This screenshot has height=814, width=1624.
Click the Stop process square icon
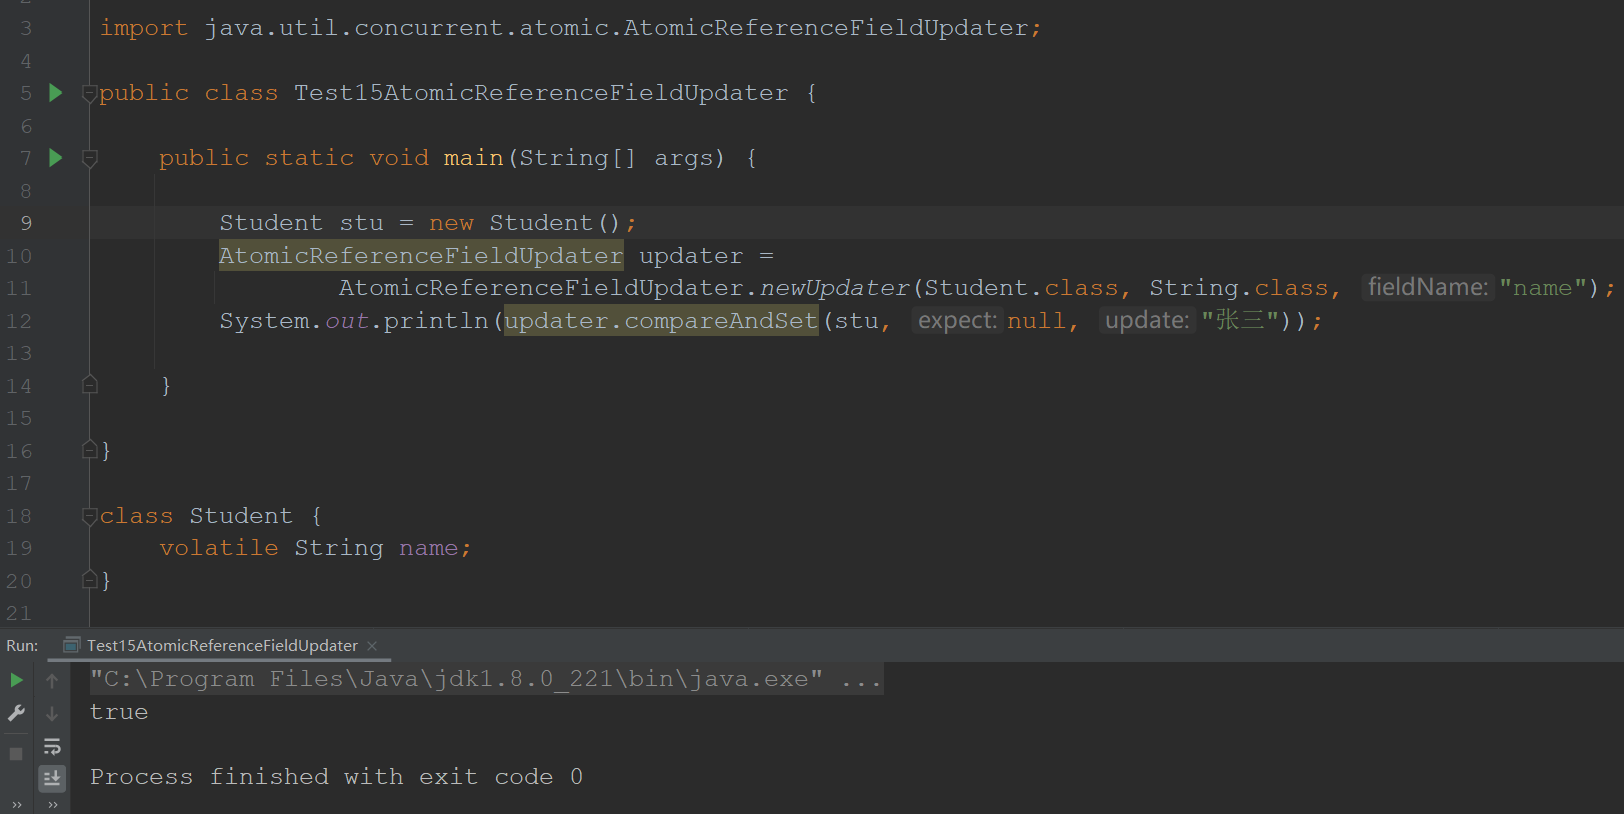coord(16,754)
